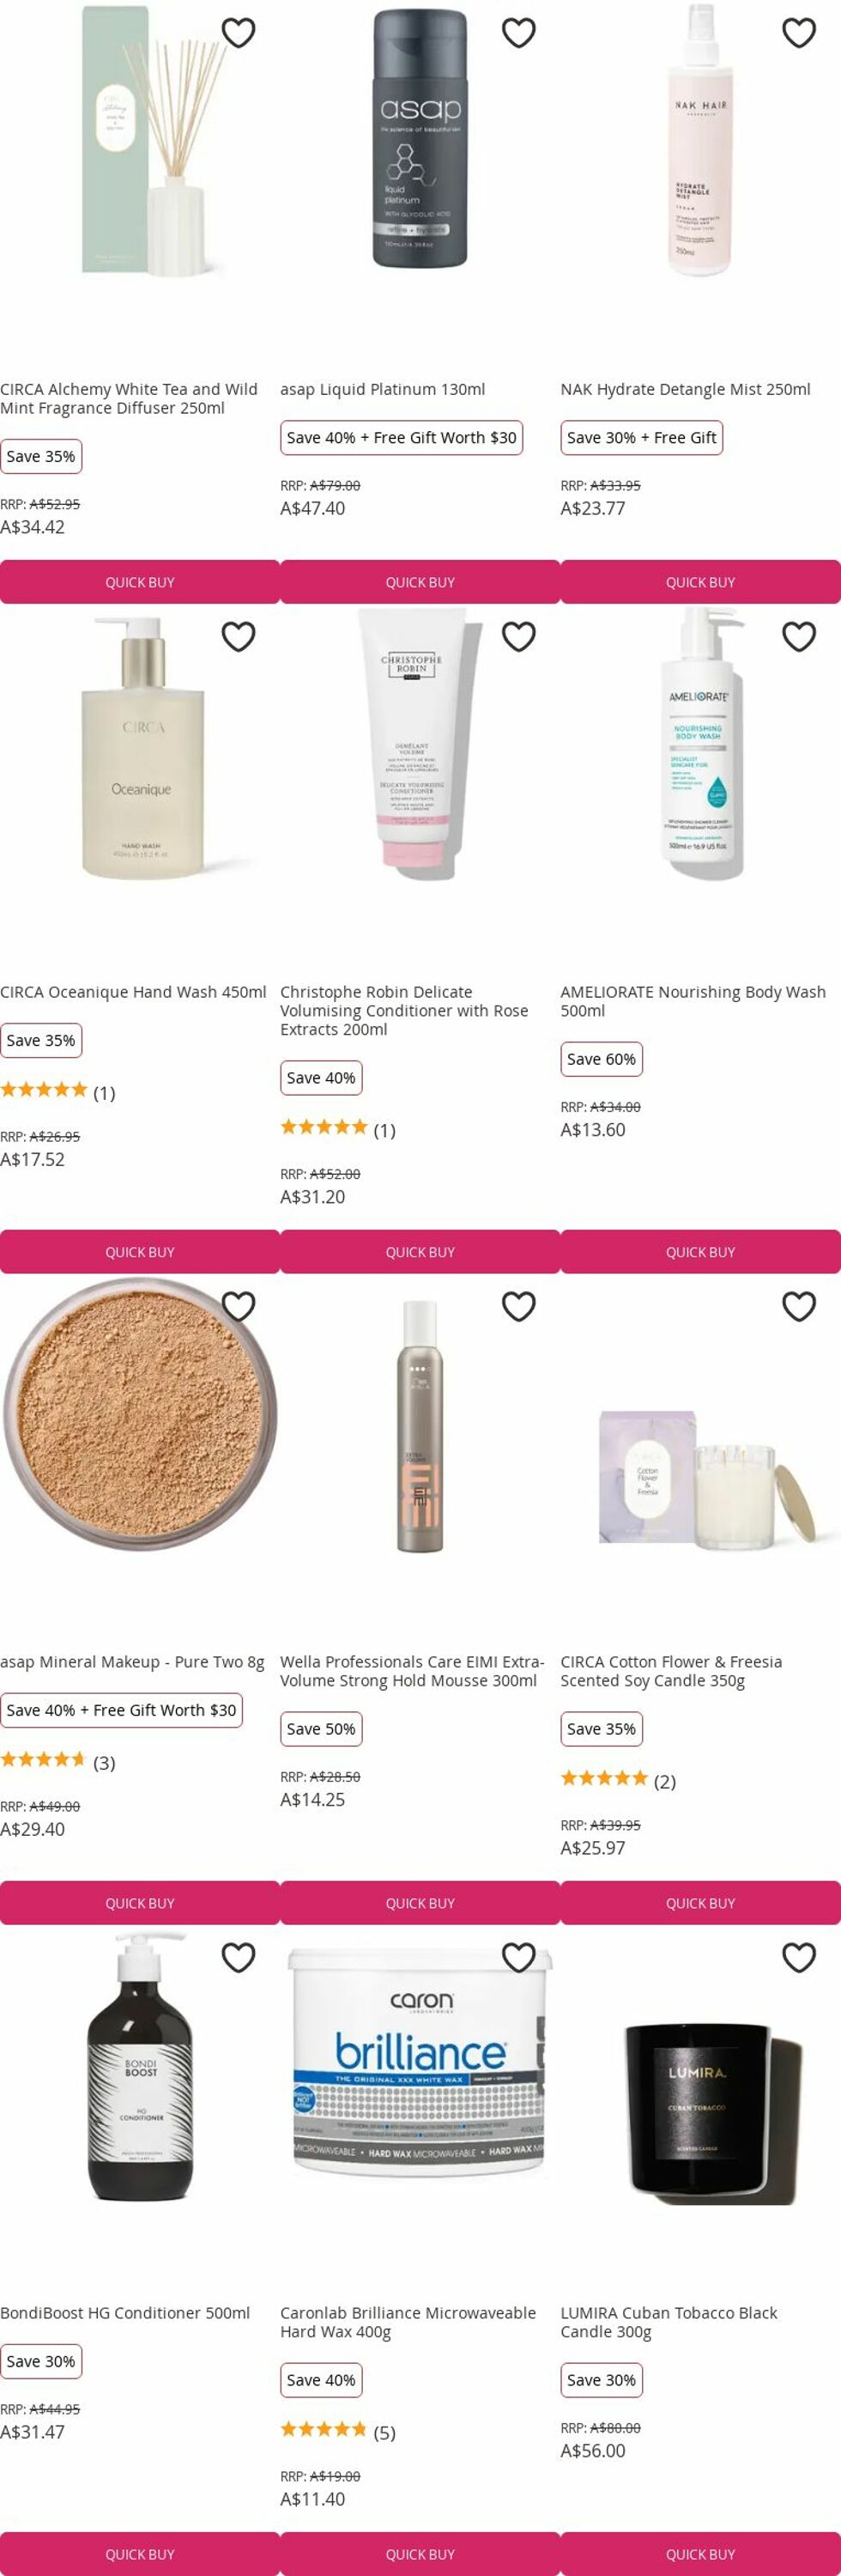View the asap Mineral Makeup powder image

(138, 1415)
